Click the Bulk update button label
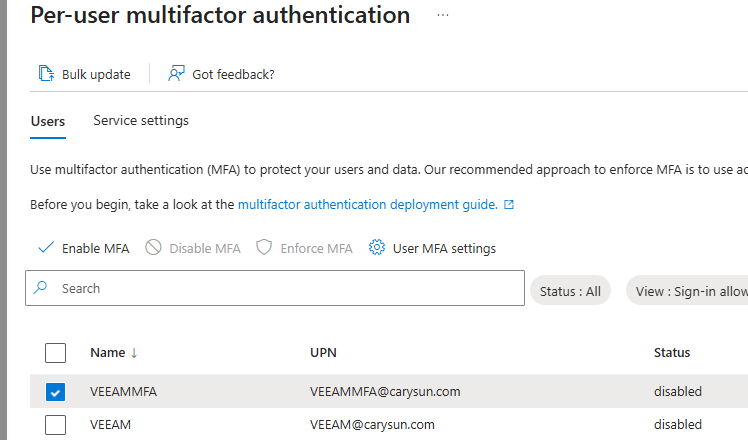Viewport: 748px width, 440px height. [x=96, y=74]
